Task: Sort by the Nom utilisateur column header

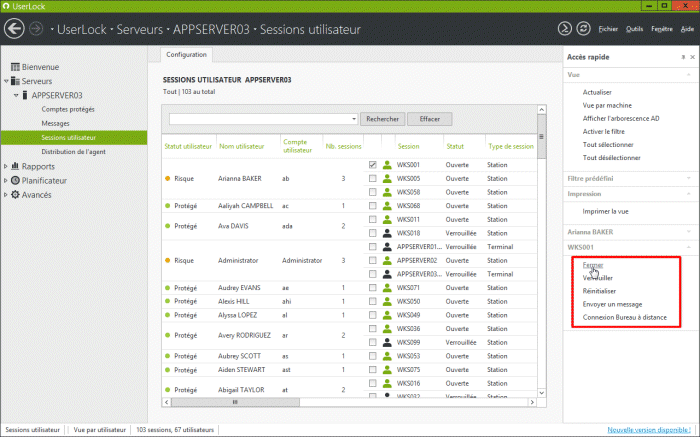Action: click(242, 146)
